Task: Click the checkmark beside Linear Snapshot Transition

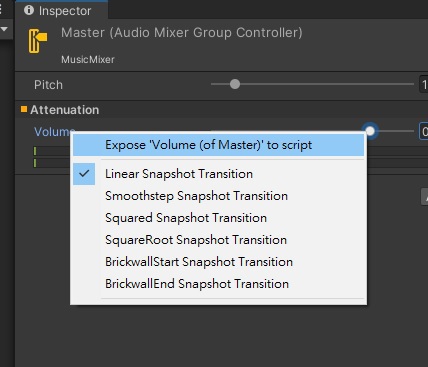Action: click(x=84, y=173)
